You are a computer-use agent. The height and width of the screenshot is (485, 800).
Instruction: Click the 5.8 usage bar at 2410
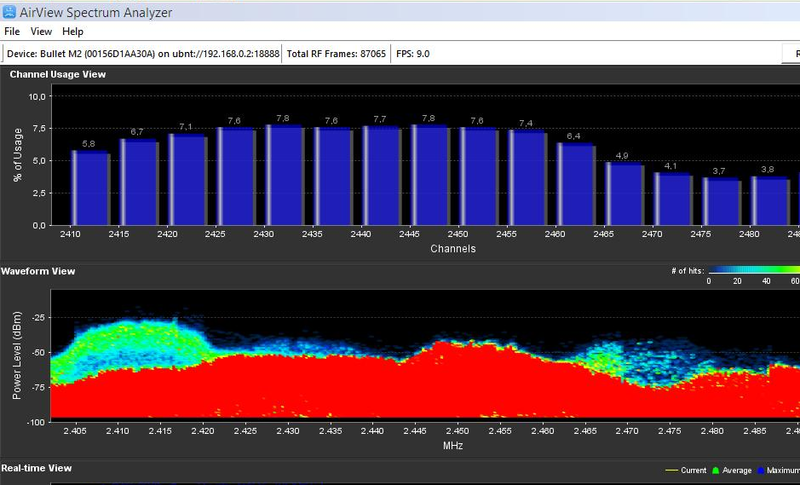click(90, 188)
